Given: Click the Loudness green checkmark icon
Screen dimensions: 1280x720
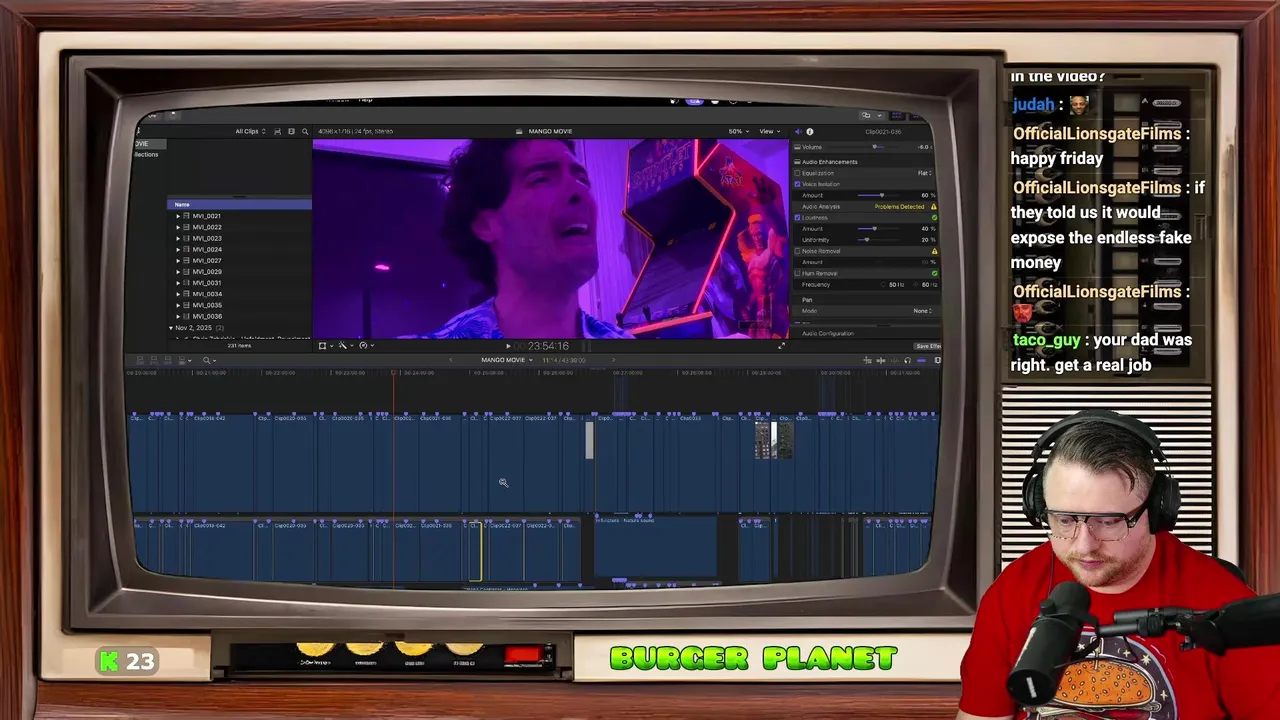Looking at the screenshot, I should click(x=934, y=217).
